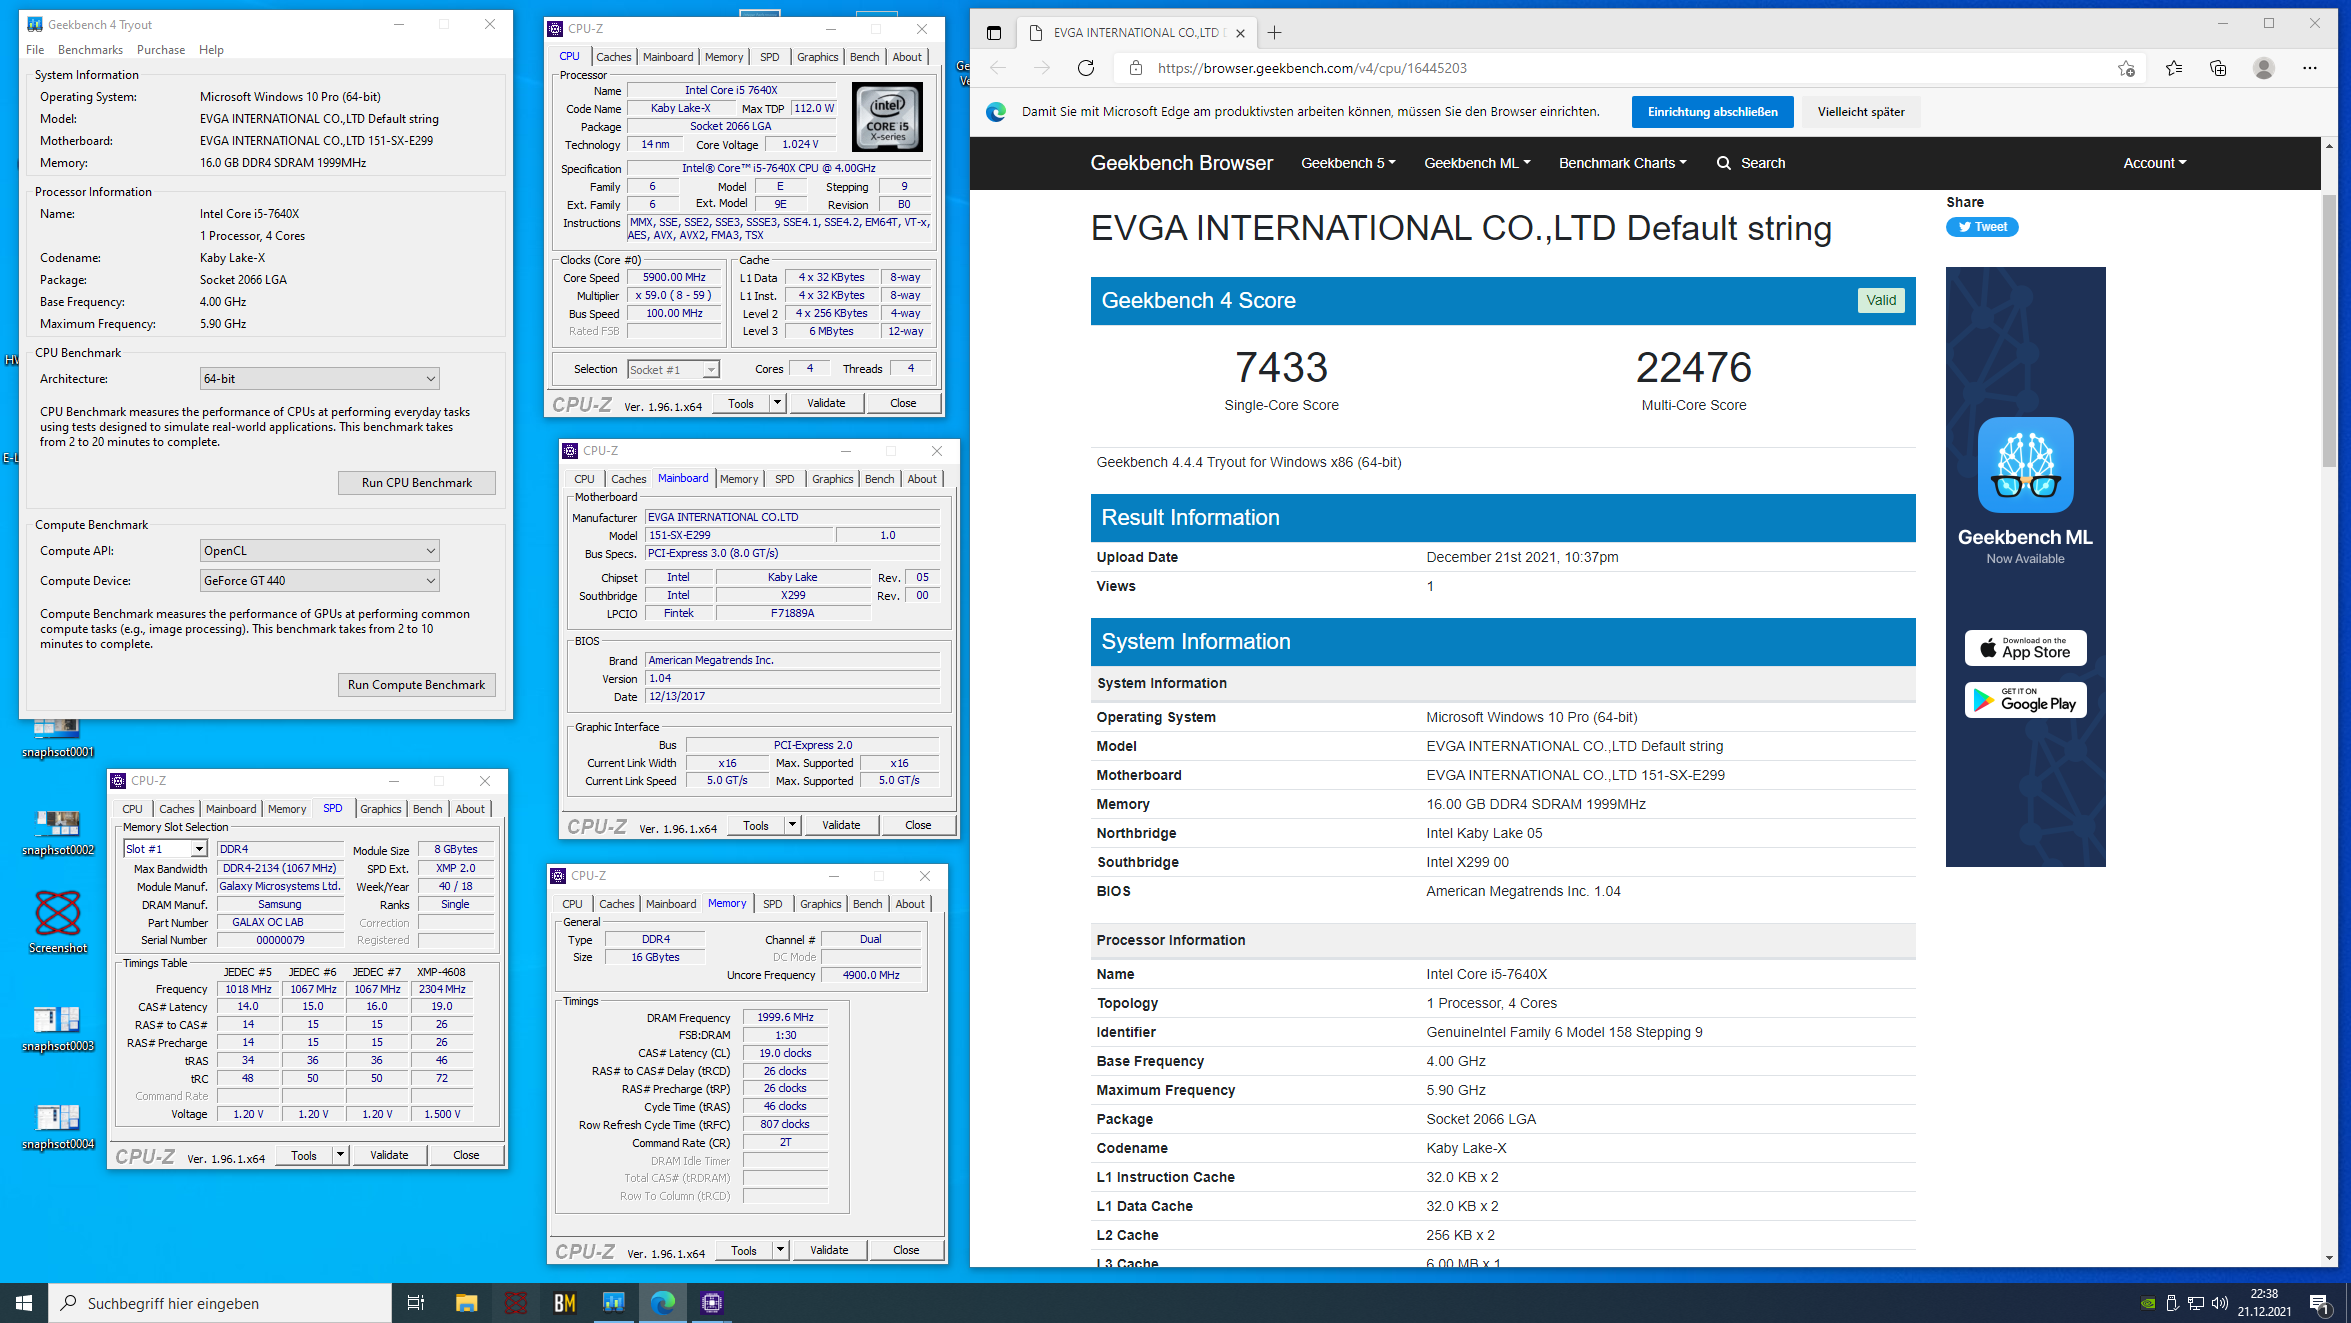Open Edge settings and more menu
2351x1323 pixels.
[2309, 68]
